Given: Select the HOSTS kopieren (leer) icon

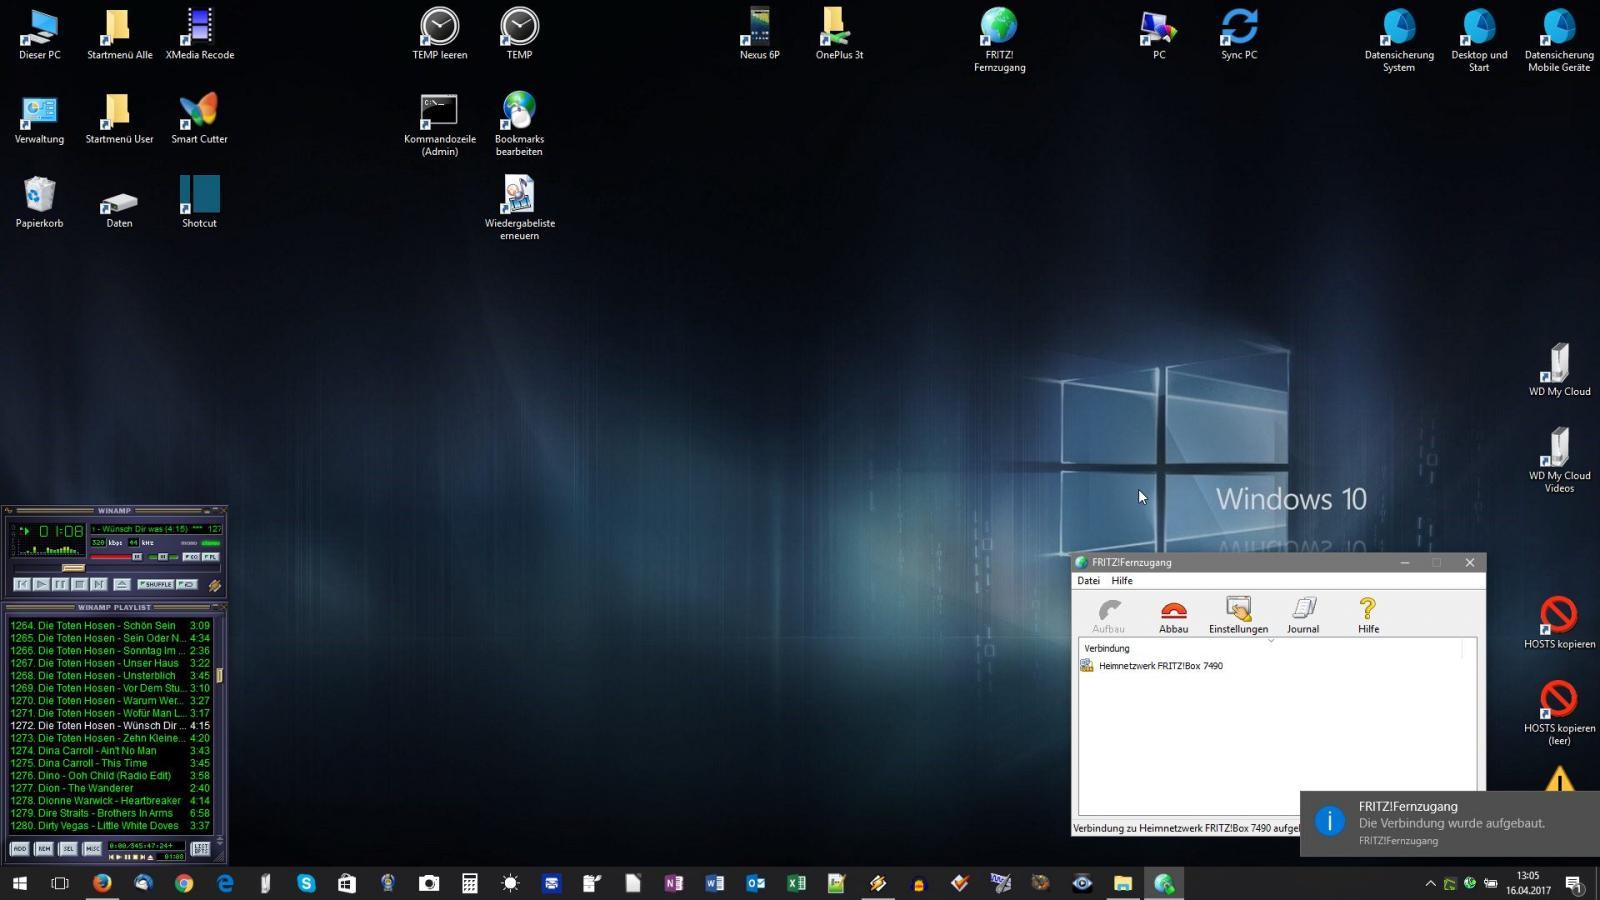Looking at the screenshot, I should (1559, 712).
